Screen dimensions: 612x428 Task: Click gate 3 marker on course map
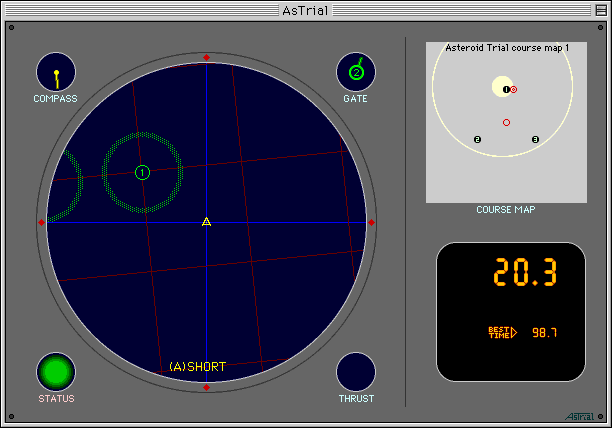(535, 139)
